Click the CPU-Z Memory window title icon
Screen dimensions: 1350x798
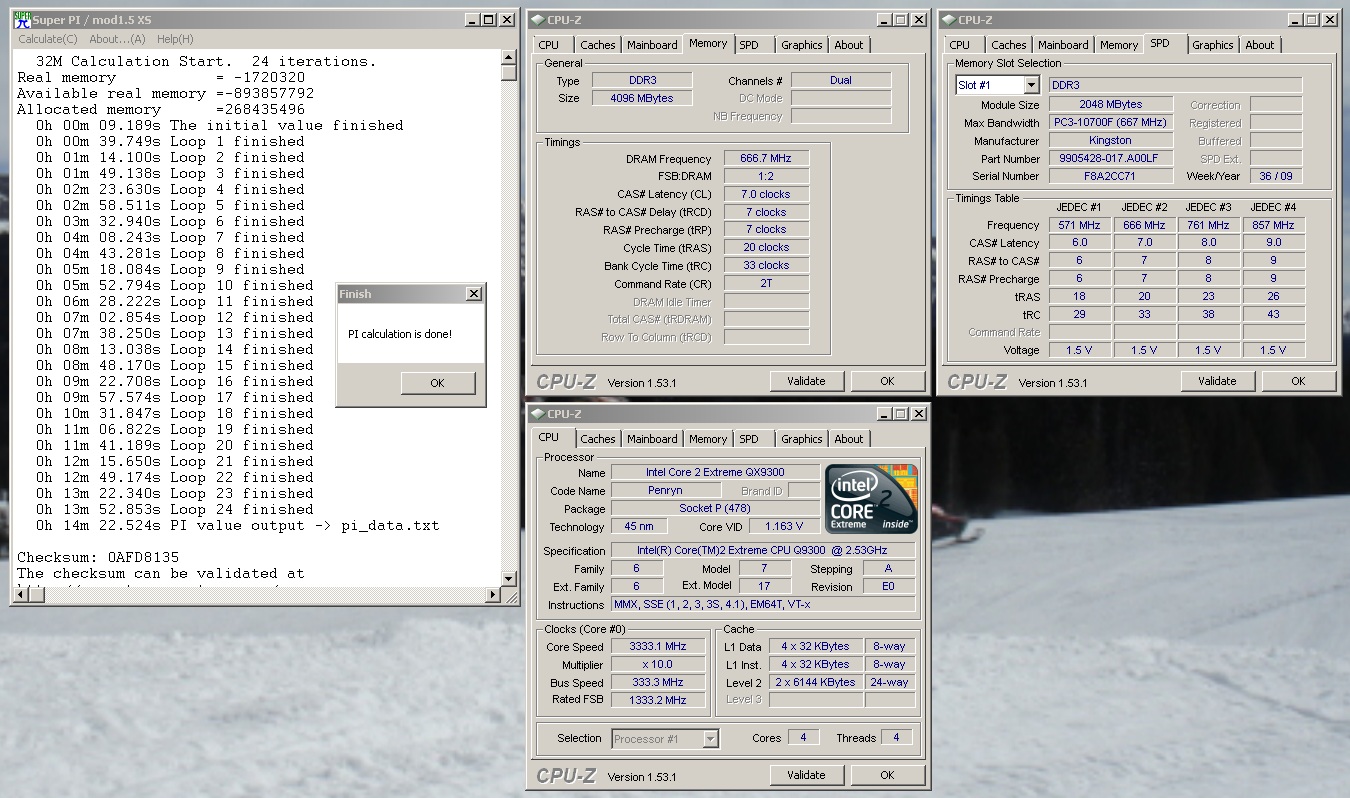537,19
